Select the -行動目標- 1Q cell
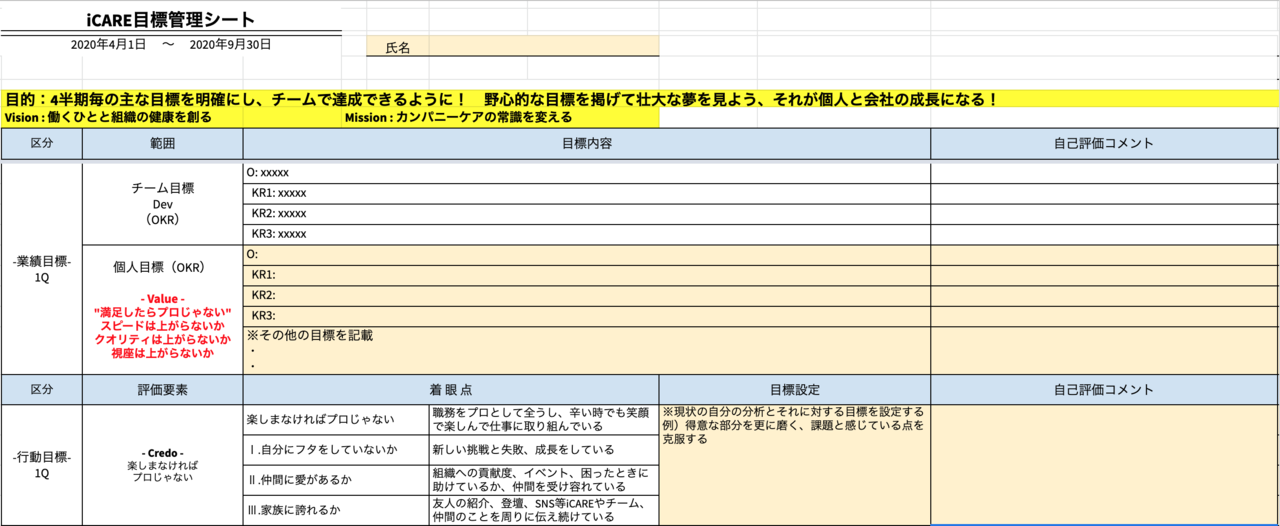The width and height of the screenshot is (1280, 526). [42, 465]
